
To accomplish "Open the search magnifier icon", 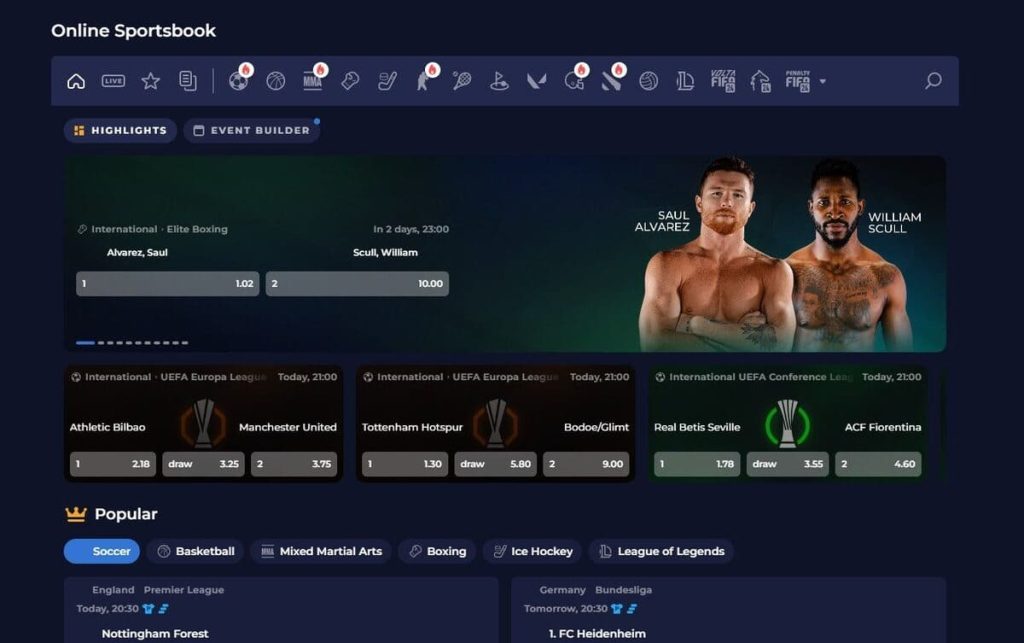I will [x=933, y=81].
